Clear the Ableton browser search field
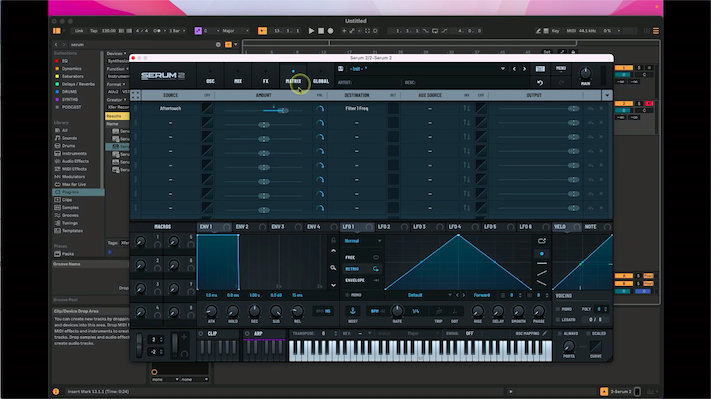Viewport: 711px width, 399px height. point(218,44)
